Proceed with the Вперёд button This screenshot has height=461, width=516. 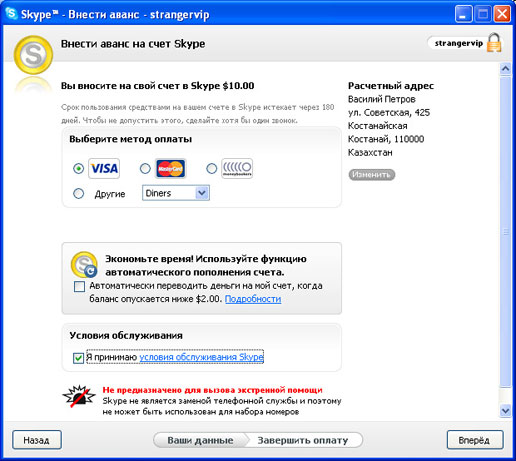click(x=475, y=440)
